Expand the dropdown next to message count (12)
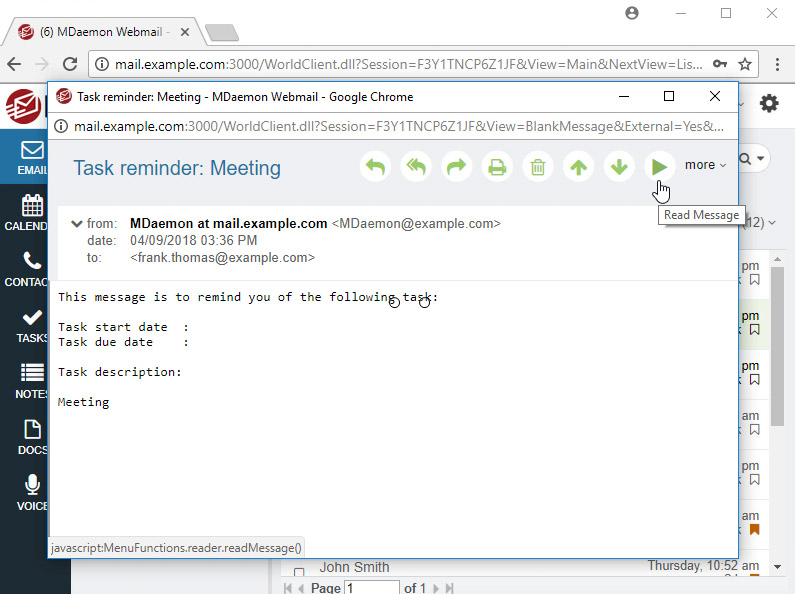This screenshot has height=594, width=795. pyautogui.click(x=772, y=222)
